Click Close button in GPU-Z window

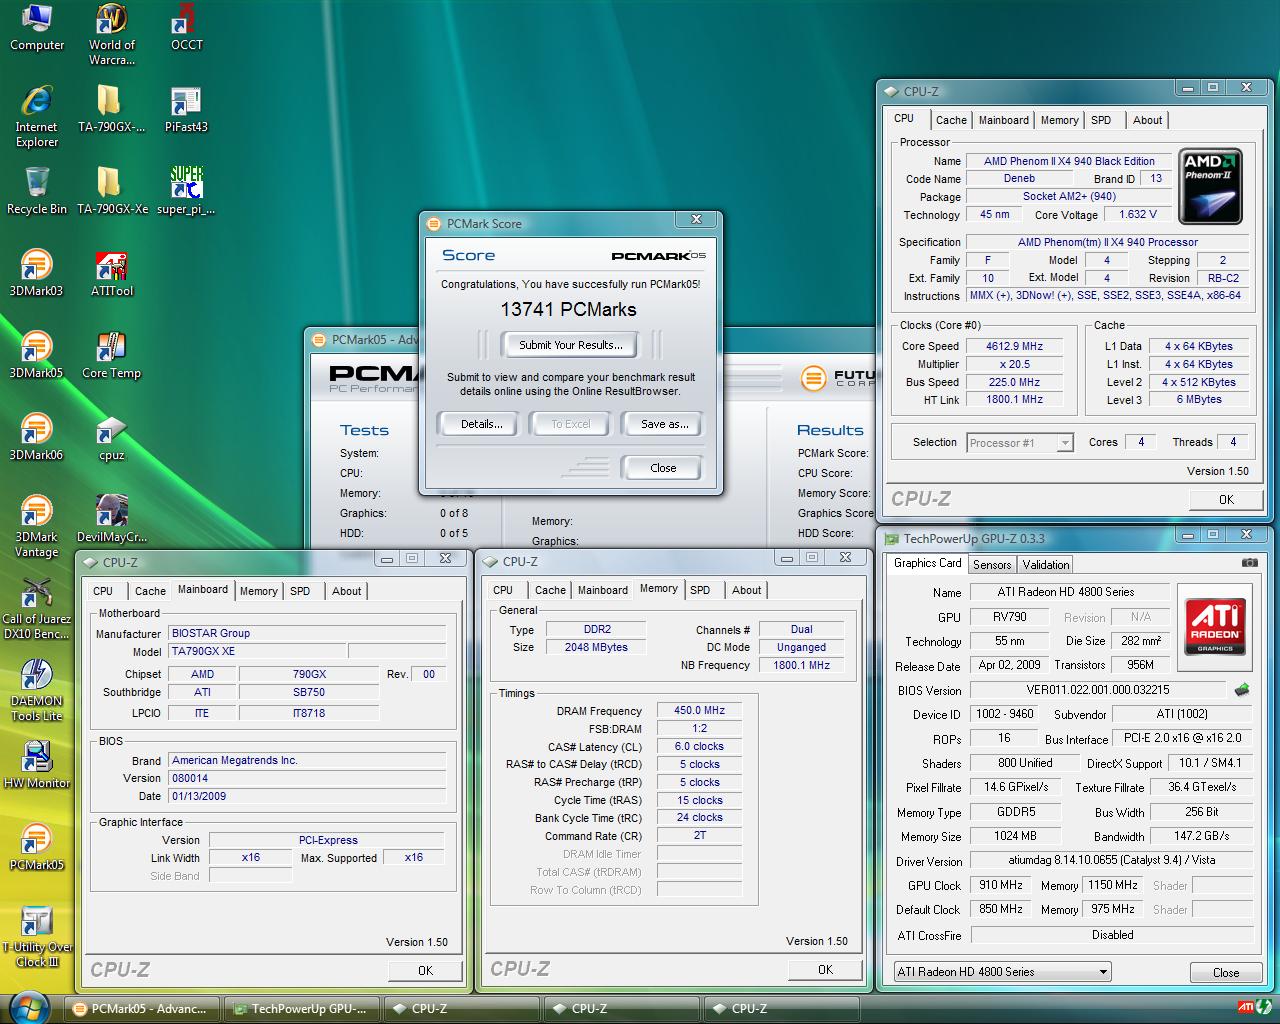pyautogui.click(x=1226, y=972)
